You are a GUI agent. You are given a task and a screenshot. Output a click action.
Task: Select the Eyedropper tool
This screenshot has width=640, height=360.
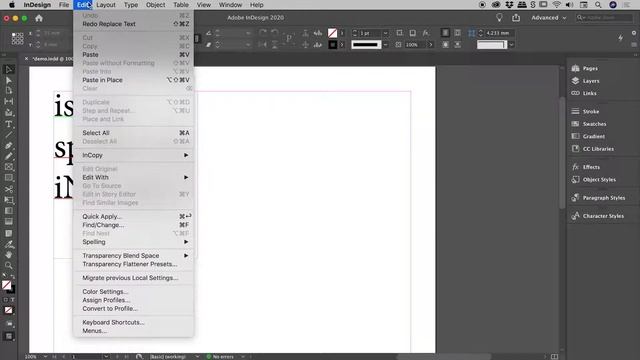[x=9, y=244]
